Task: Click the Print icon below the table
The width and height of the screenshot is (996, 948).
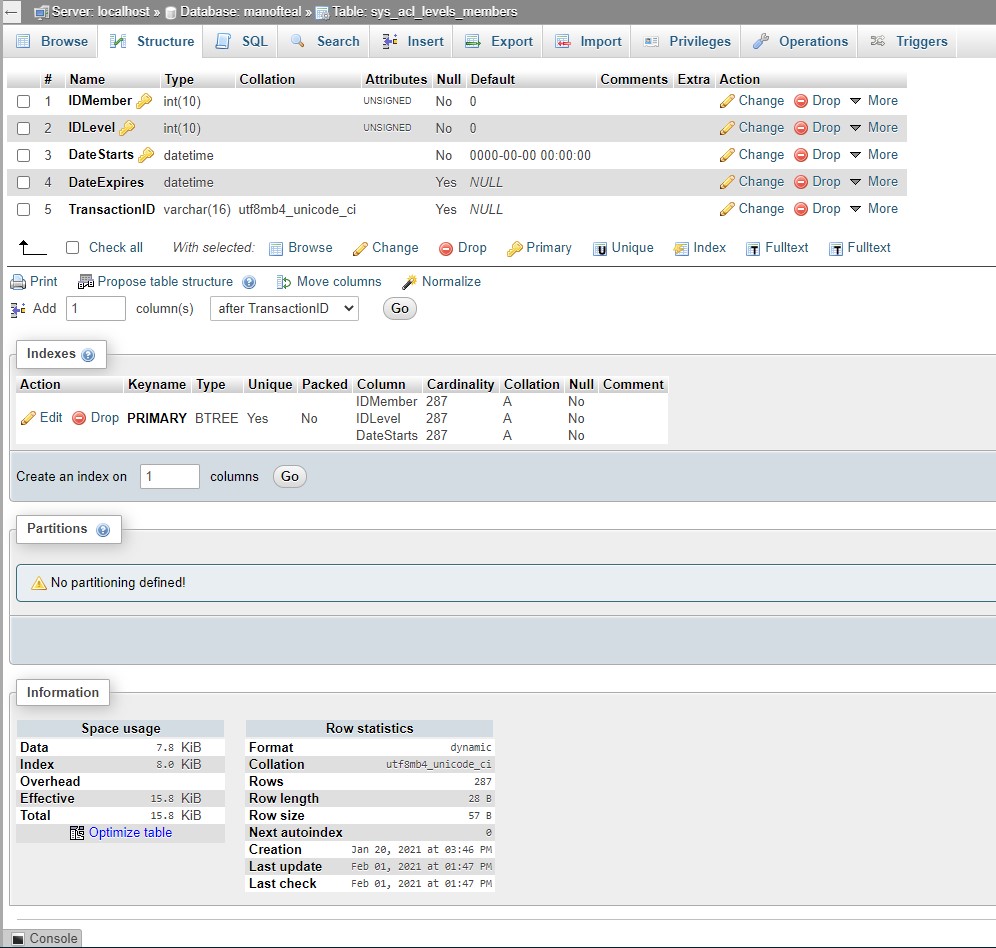Action: click(x=17, y=282)
